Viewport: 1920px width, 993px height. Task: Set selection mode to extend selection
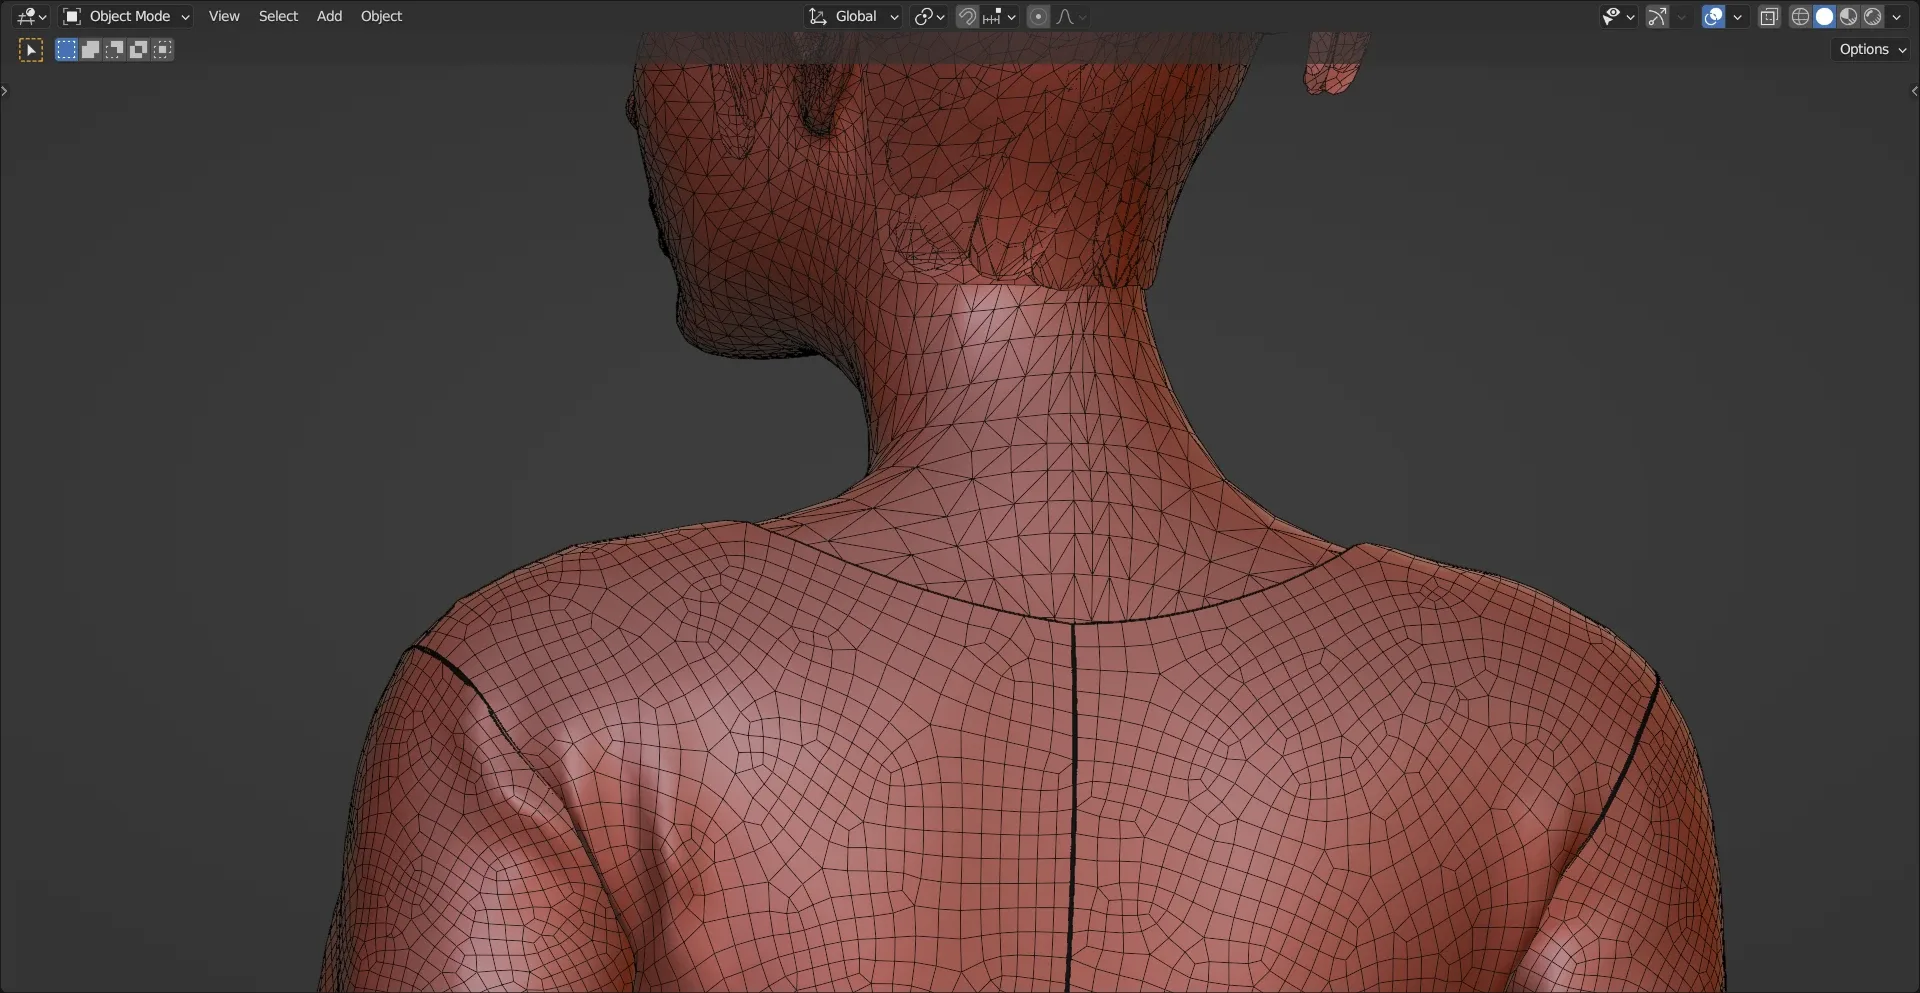[x=90, y=50]
